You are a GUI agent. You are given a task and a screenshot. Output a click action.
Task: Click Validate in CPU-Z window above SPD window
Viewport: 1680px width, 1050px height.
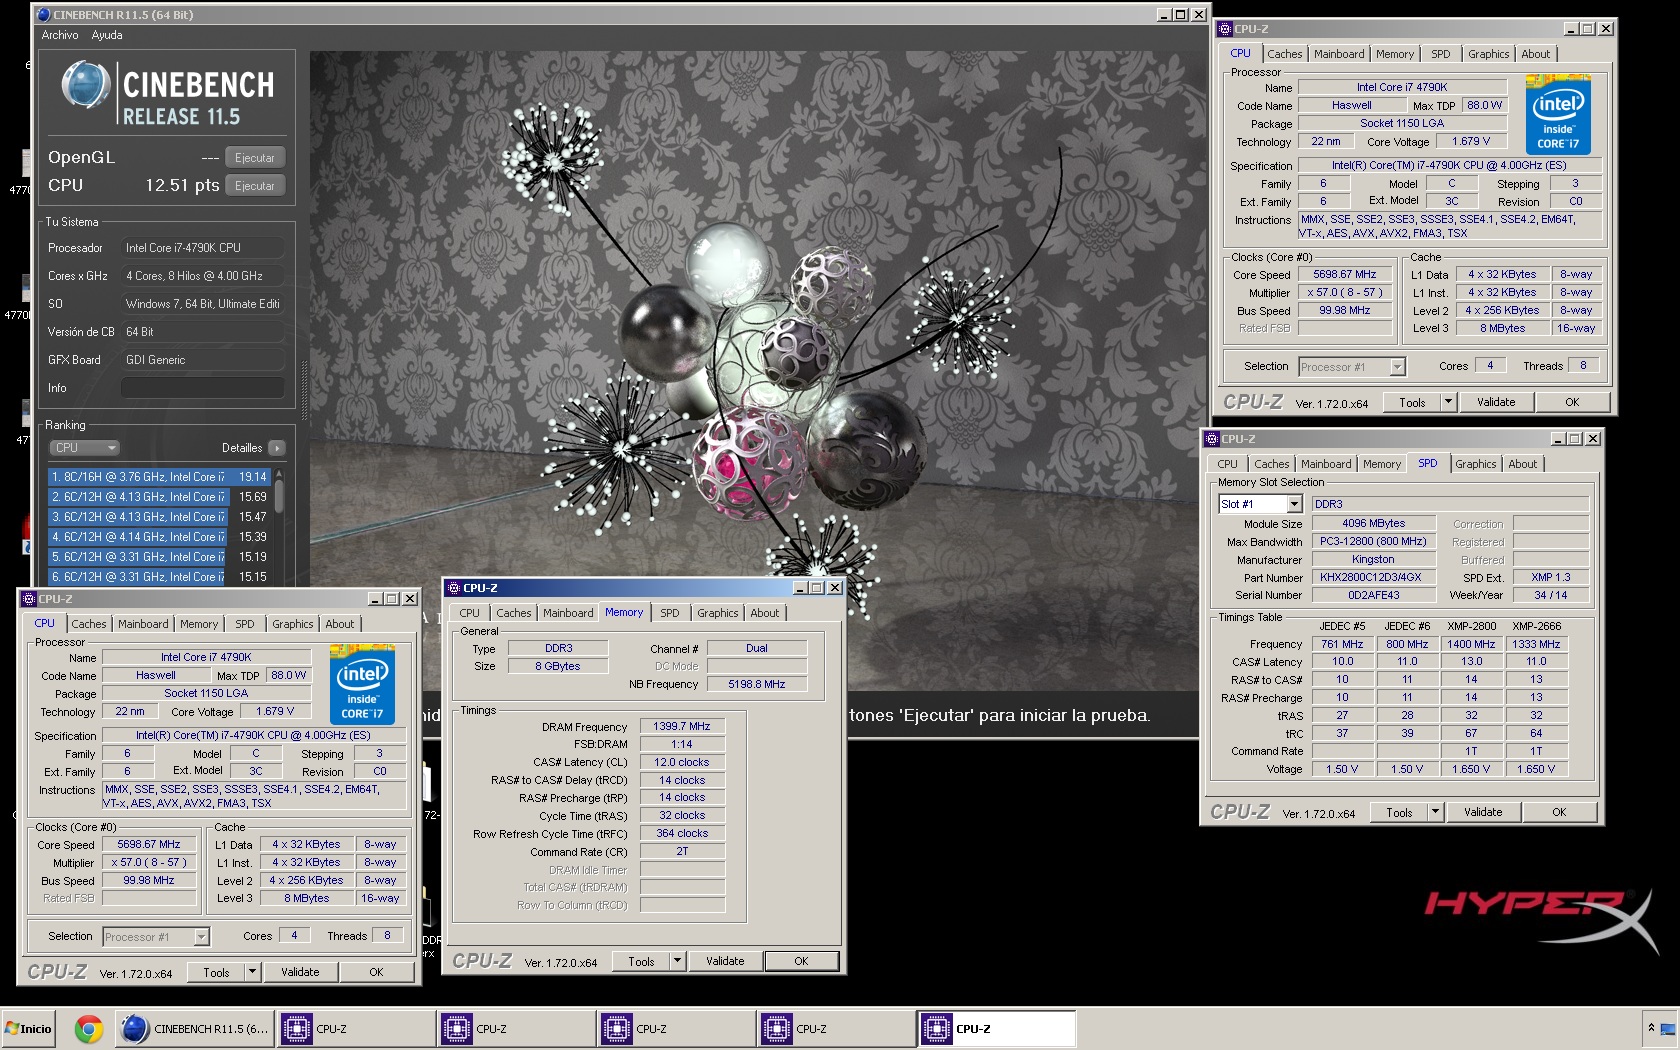[x=1496, y=402]
